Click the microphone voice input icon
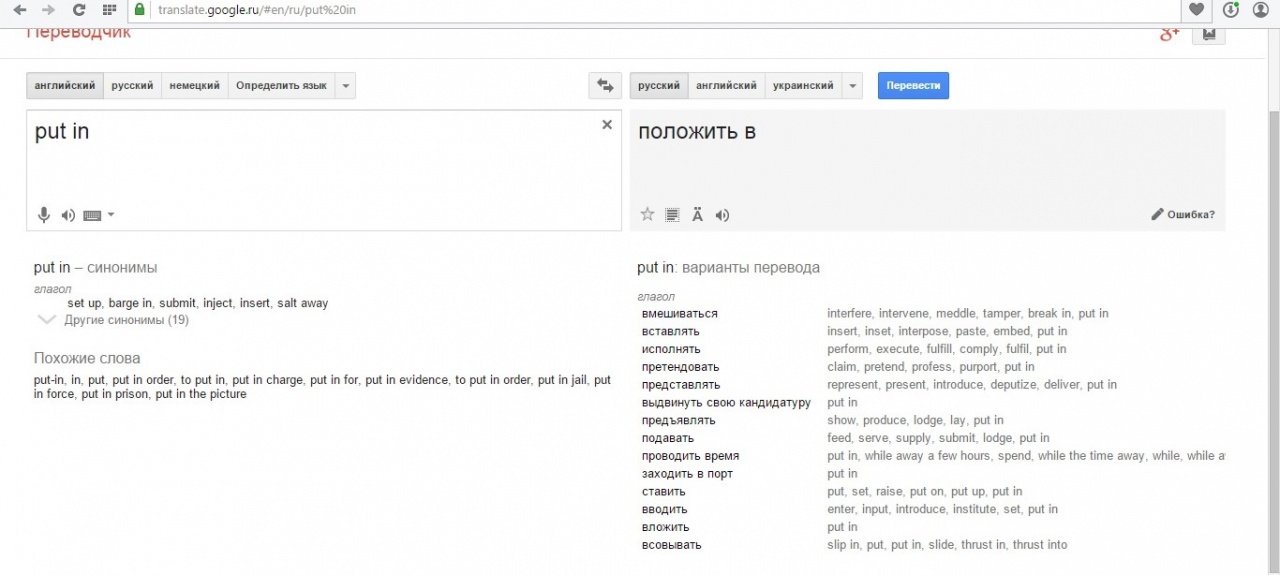Image resolution: width=1280 pixels, height=575 pixels. [44, 215]
